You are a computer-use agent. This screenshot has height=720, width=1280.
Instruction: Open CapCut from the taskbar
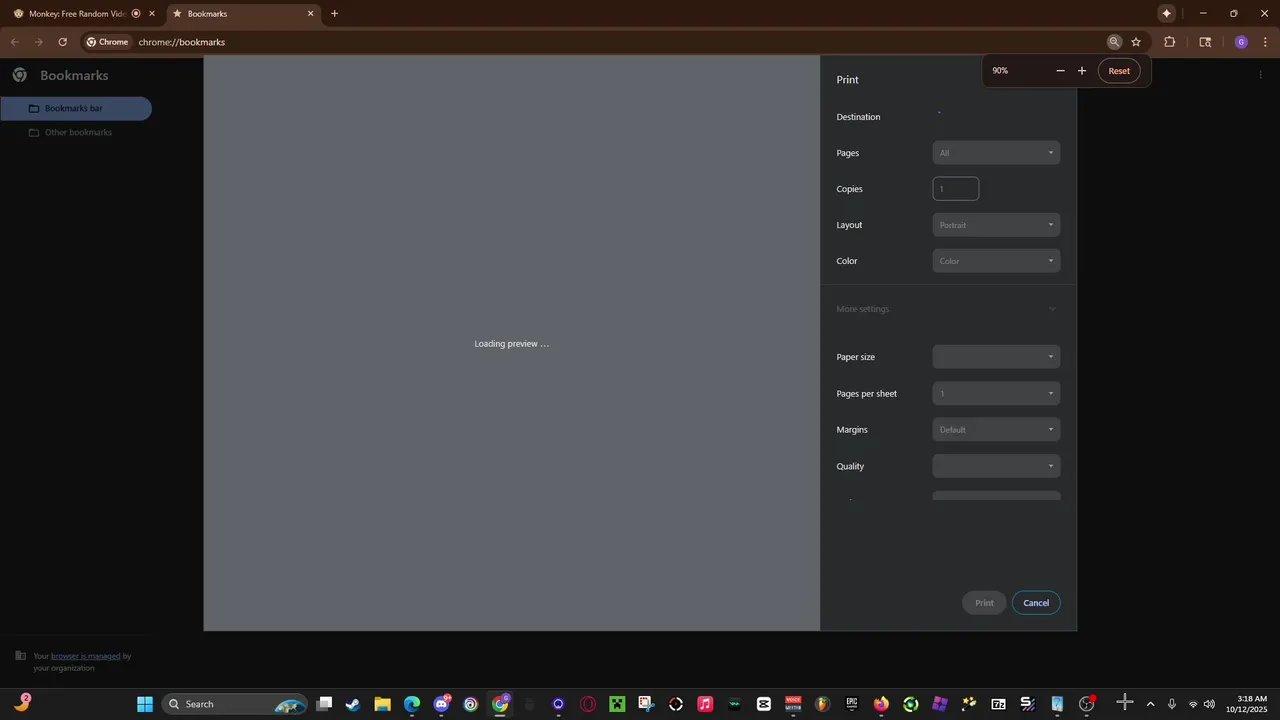[x=764, y=704]
